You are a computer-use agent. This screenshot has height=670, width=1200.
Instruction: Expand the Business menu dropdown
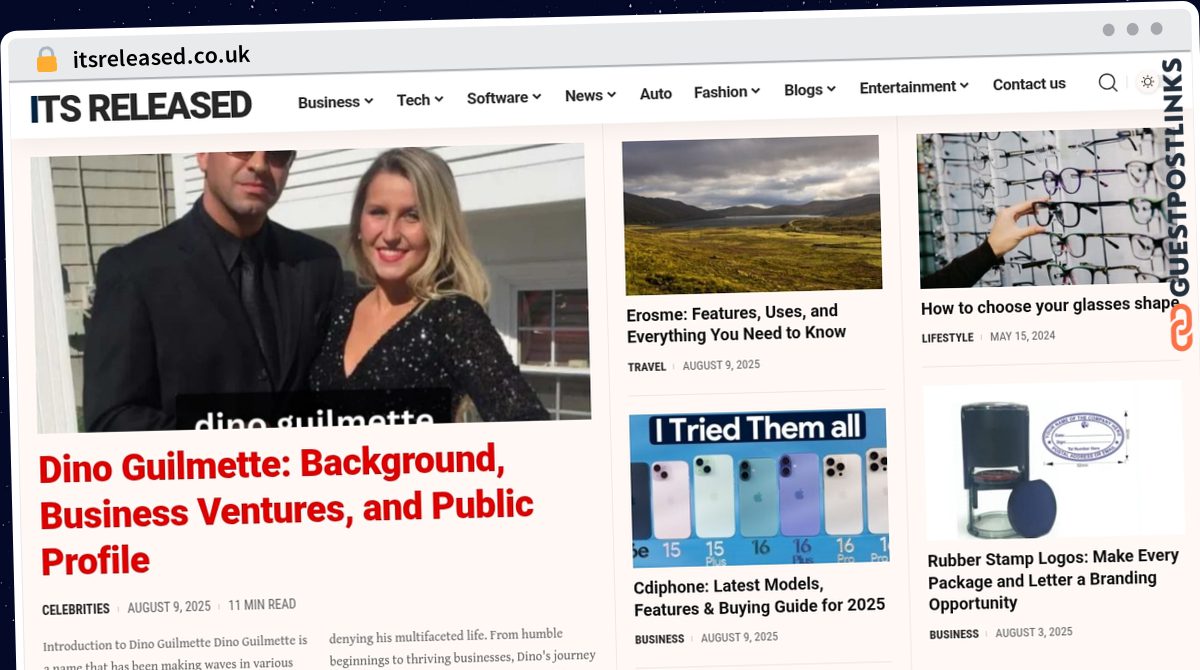[335, 101]
